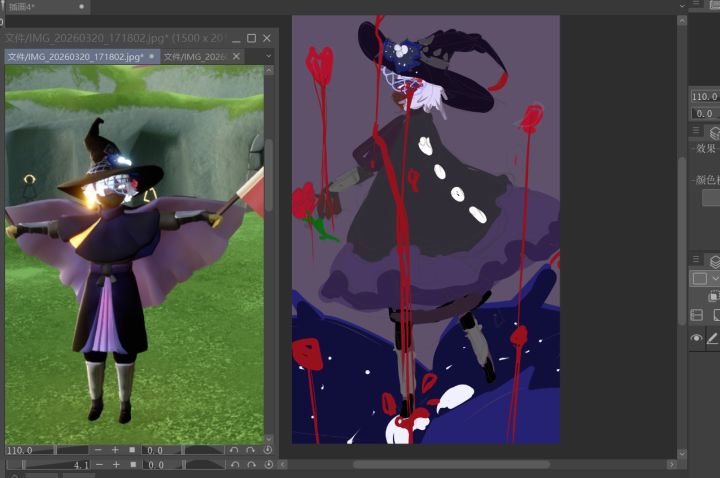Open the top-right palette menu icon

click(696, 4)
